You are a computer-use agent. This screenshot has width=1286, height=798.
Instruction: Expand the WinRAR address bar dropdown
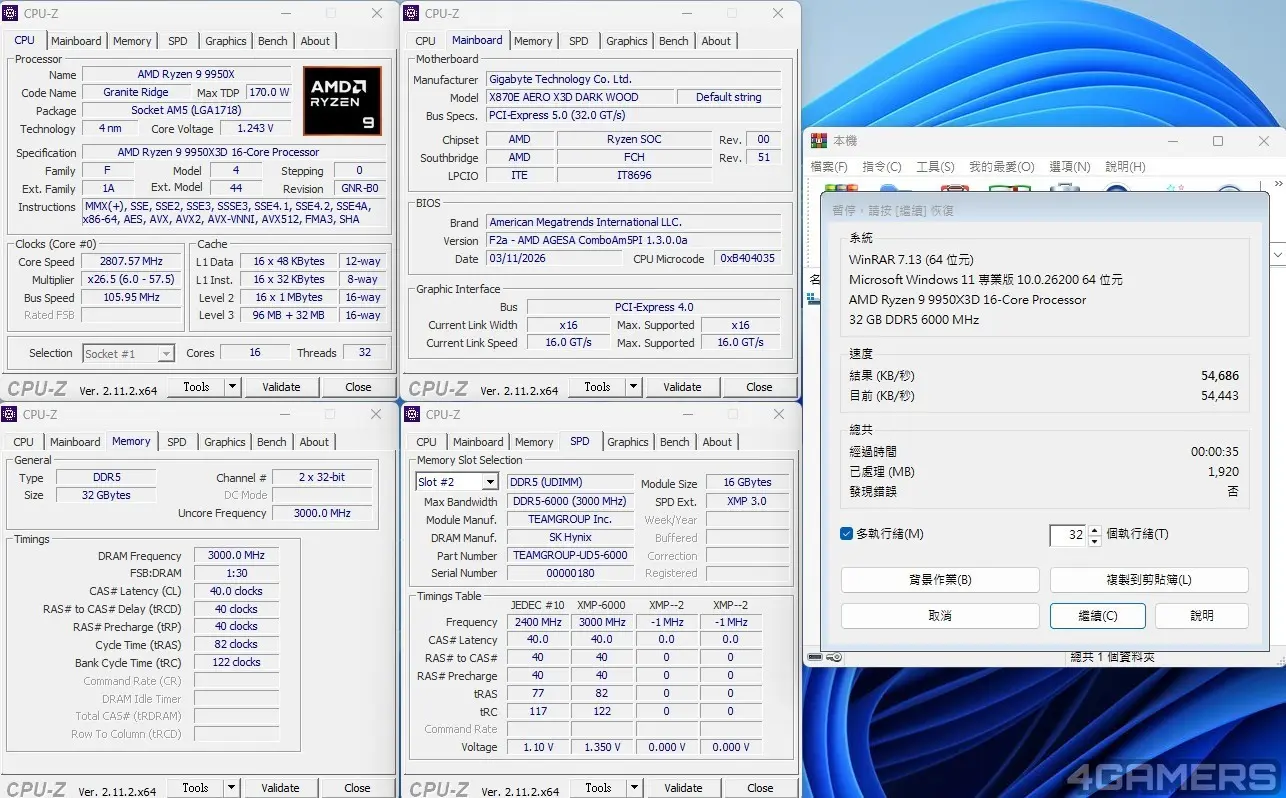[1277, 256]
